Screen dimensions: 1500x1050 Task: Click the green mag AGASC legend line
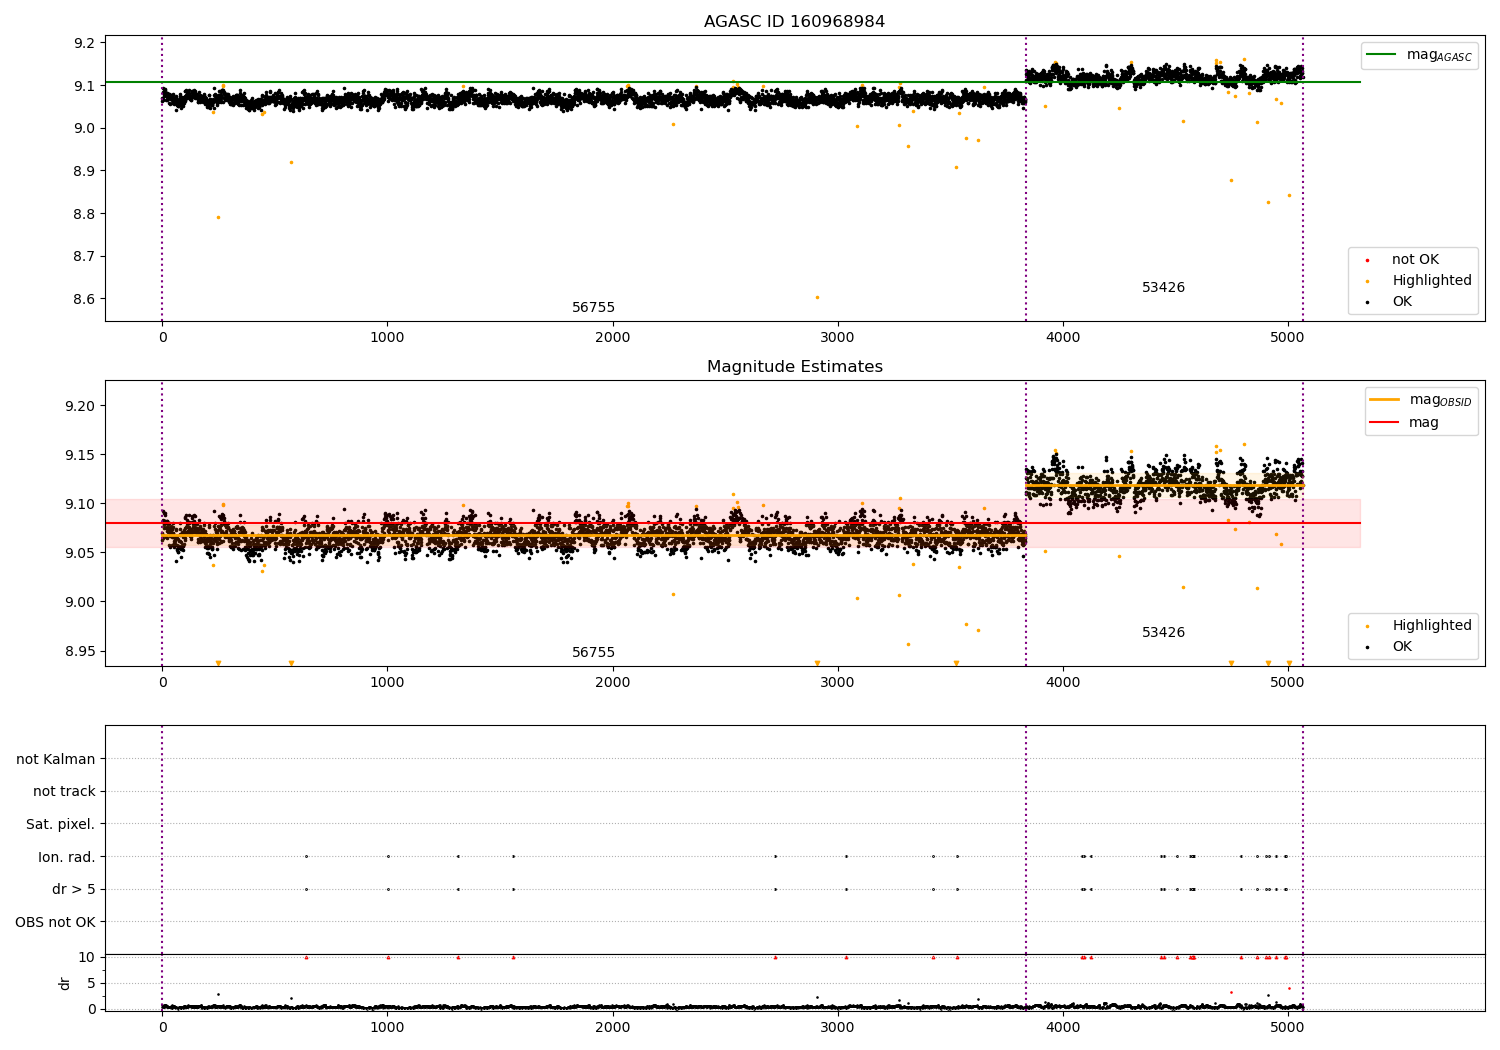tap(1382, 55)
